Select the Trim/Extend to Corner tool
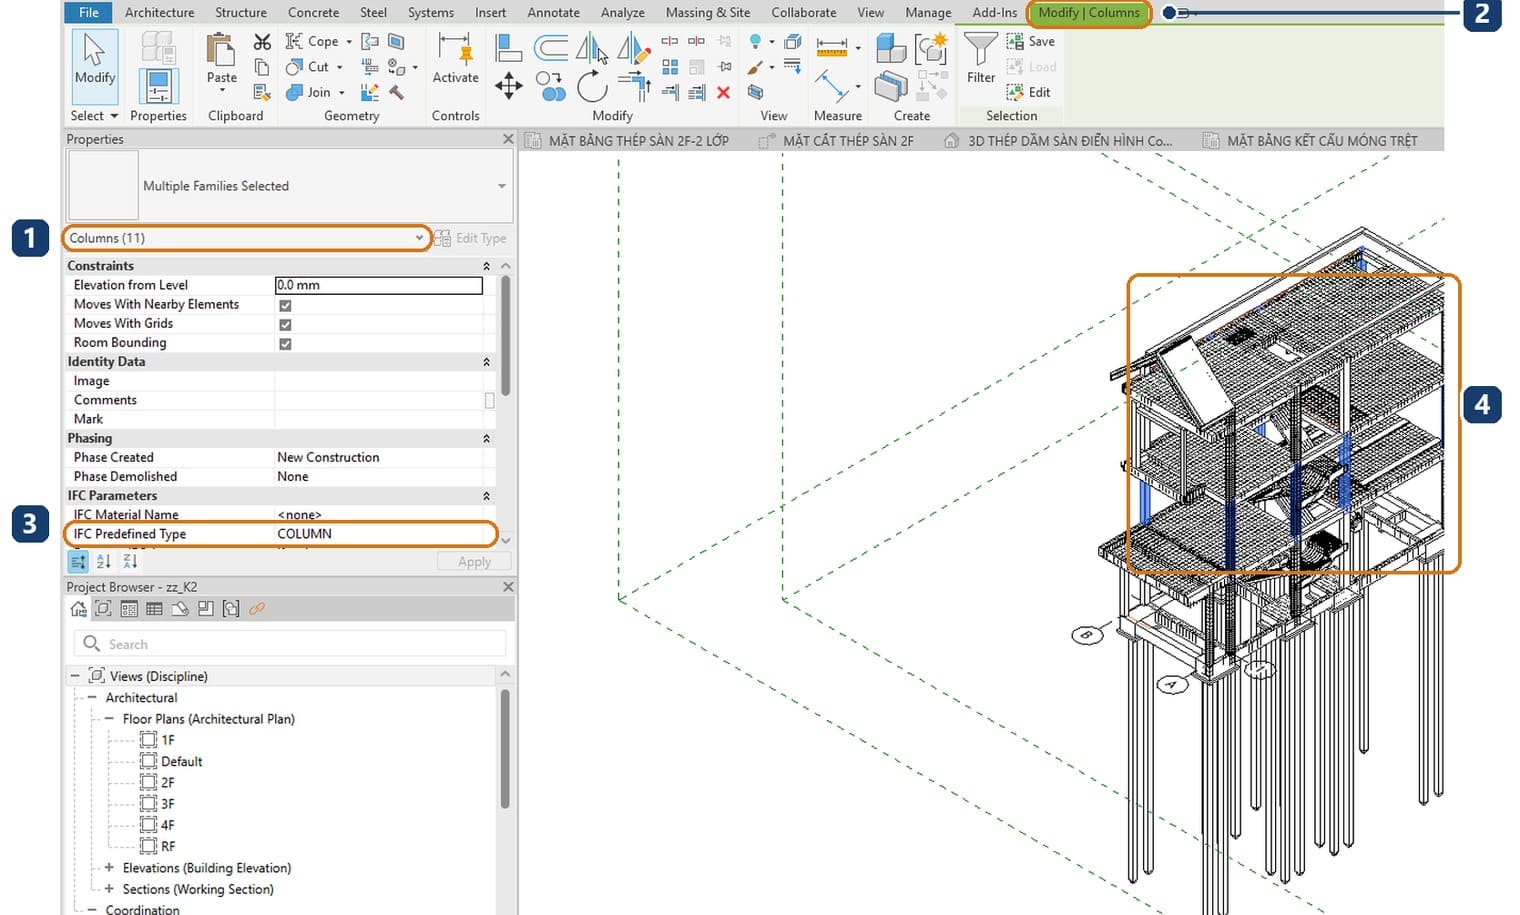 635,87
